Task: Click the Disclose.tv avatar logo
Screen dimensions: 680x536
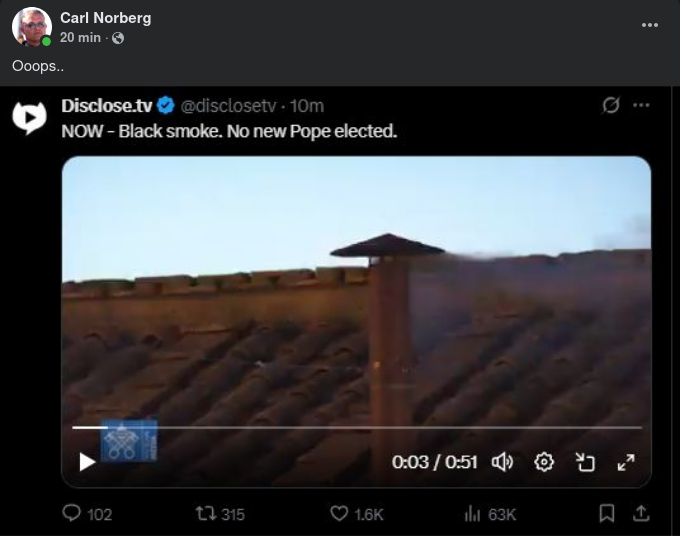Action: click(29, 118)
